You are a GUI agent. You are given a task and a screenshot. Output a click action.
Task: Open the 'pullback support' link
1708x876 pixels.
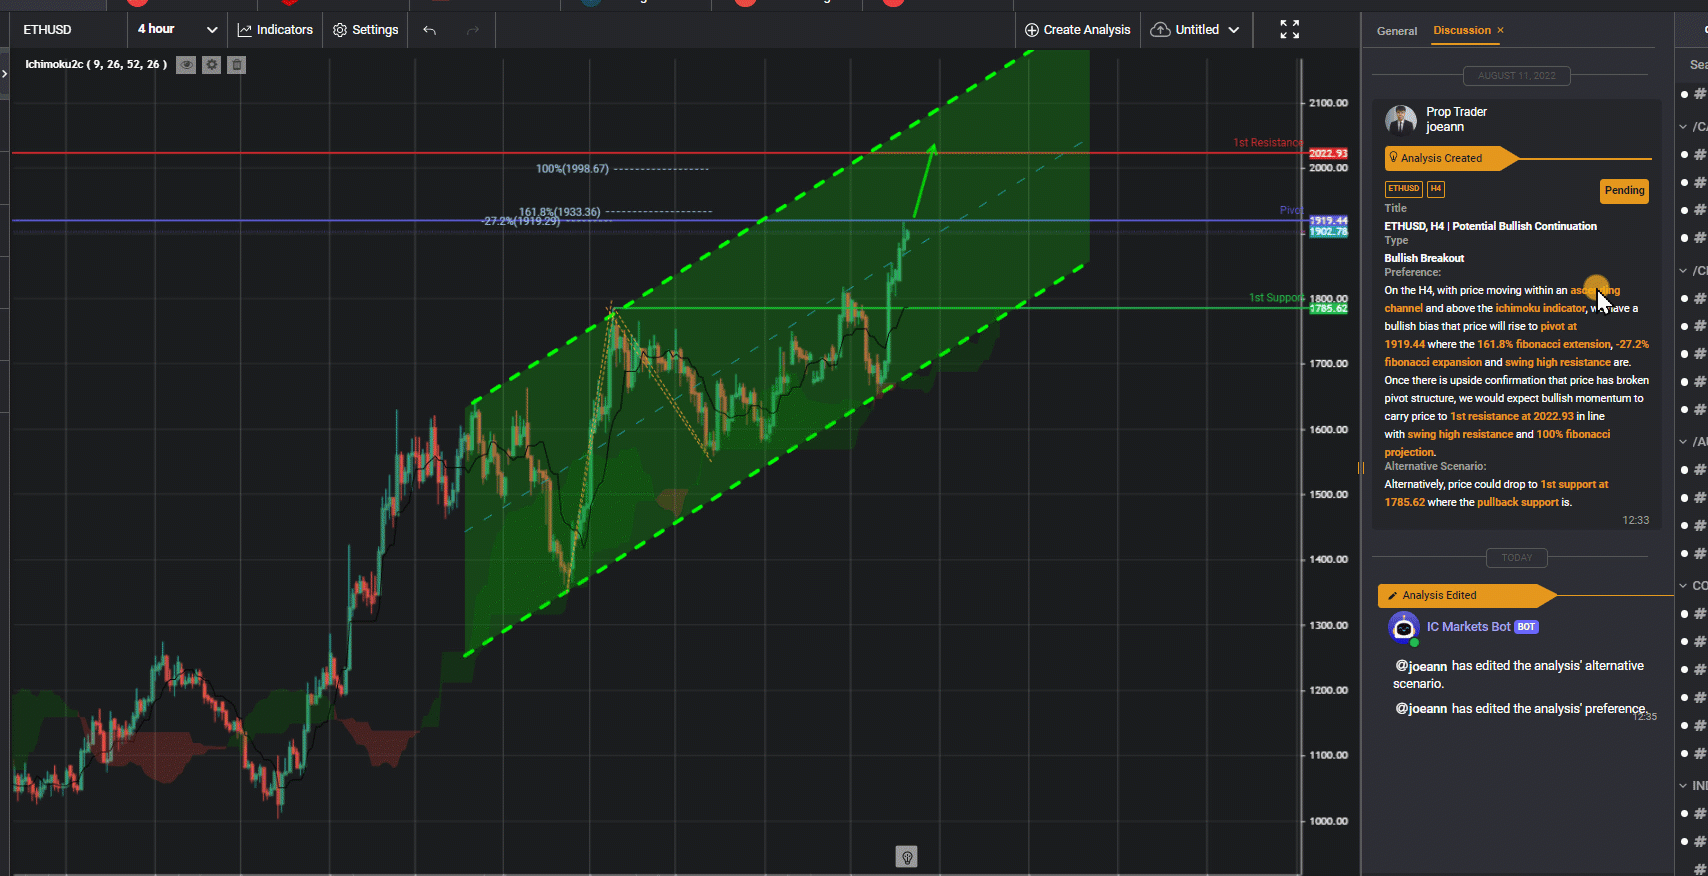[x=1517, y=502]
